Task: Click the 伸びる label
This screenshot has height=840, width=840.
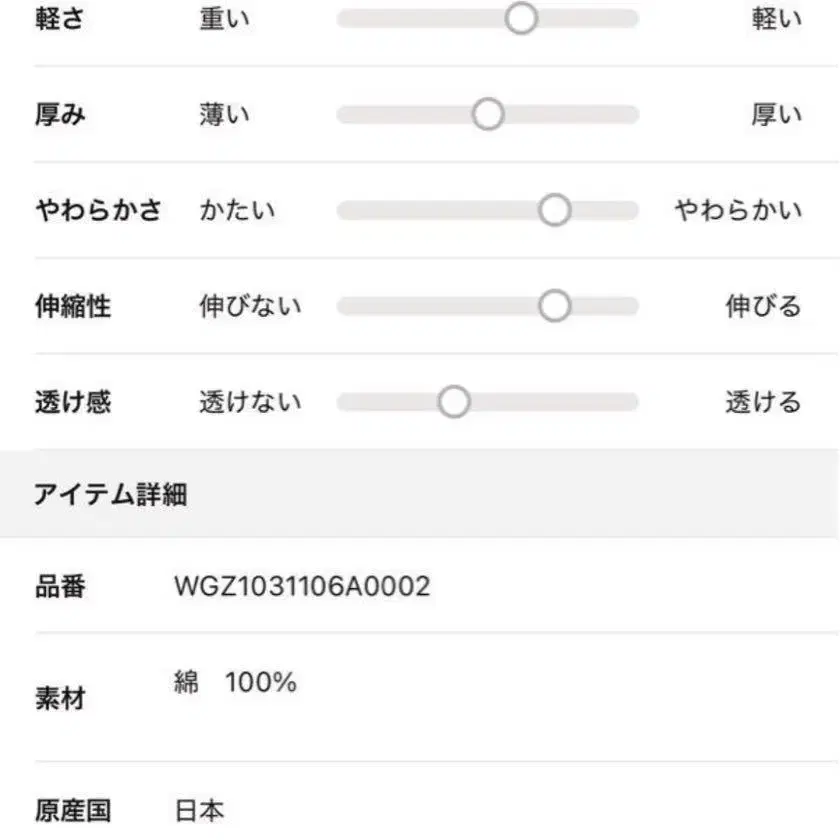Action: click(x=763, y=307)
